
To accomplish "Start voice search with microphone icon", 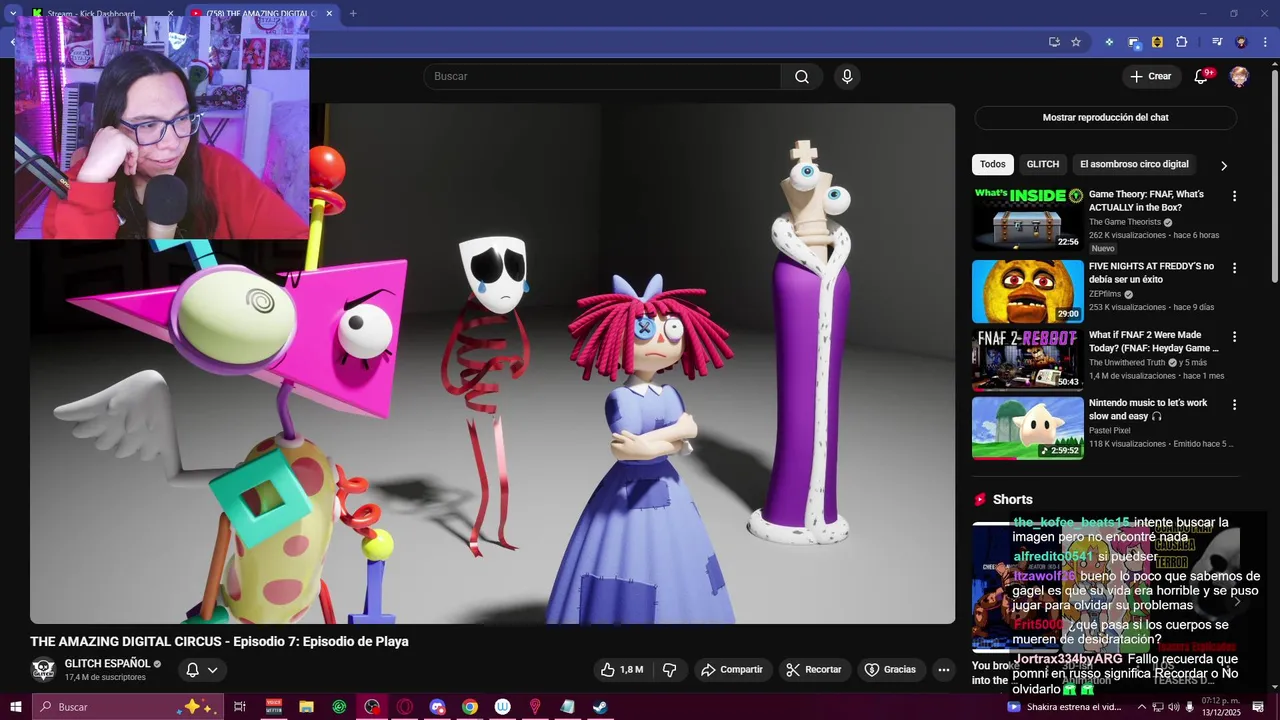I will tap(847, 77).
